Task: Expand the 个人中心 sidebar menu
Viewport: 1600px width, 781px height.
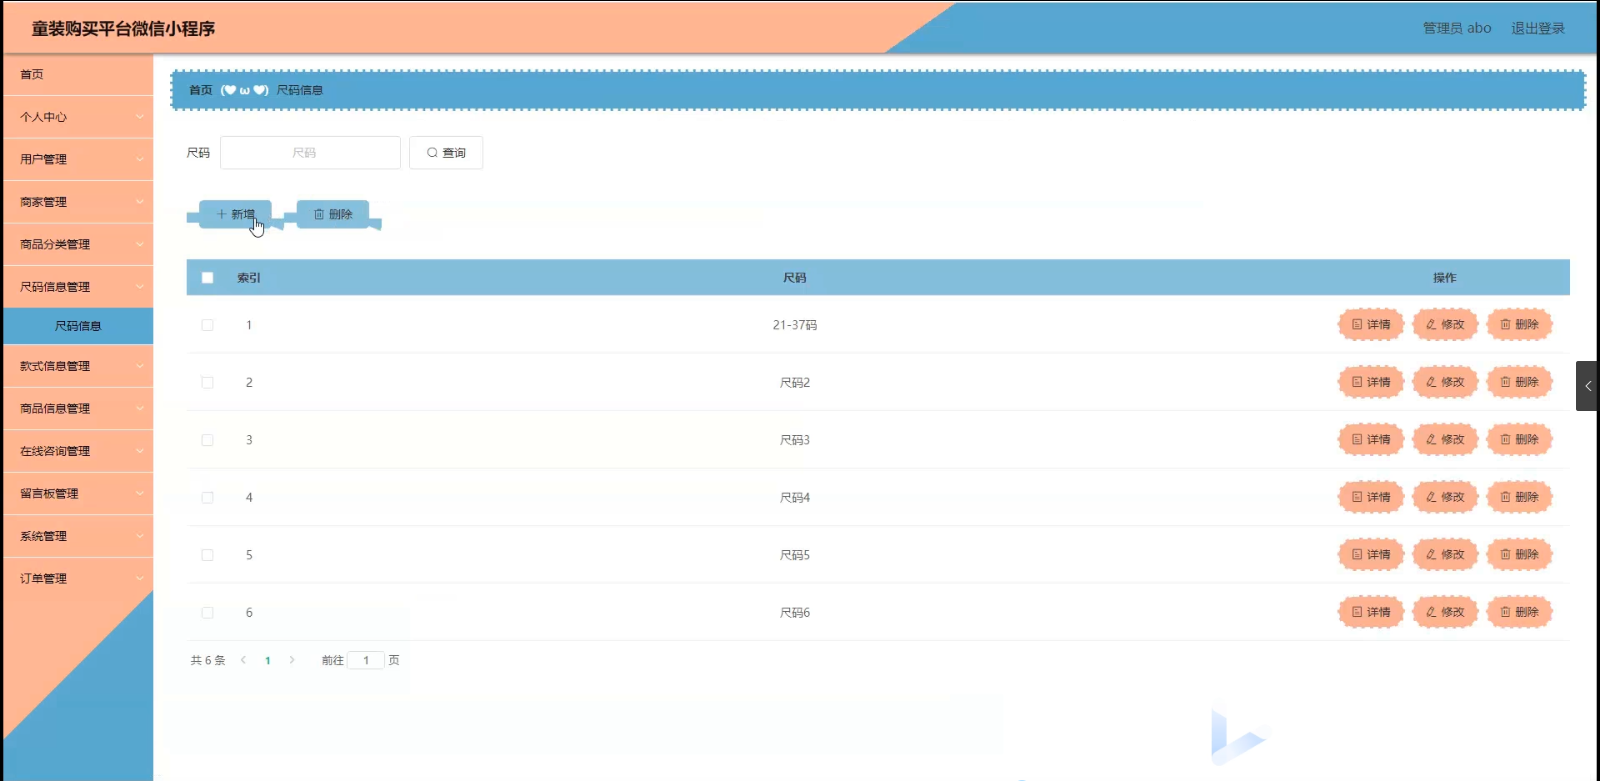Action: pyautogui.click(x=78, y=117)
